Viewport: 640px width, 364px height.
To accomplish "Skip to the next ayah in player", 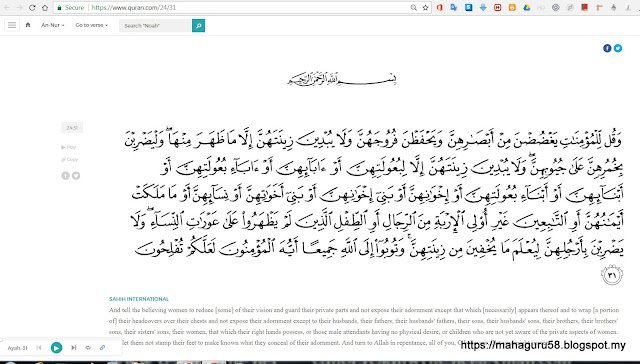I will [73, 348].
